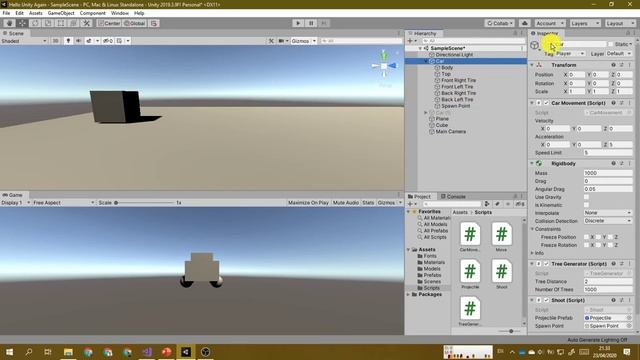
Task: Open the Window menu
Action: [120, 13]
